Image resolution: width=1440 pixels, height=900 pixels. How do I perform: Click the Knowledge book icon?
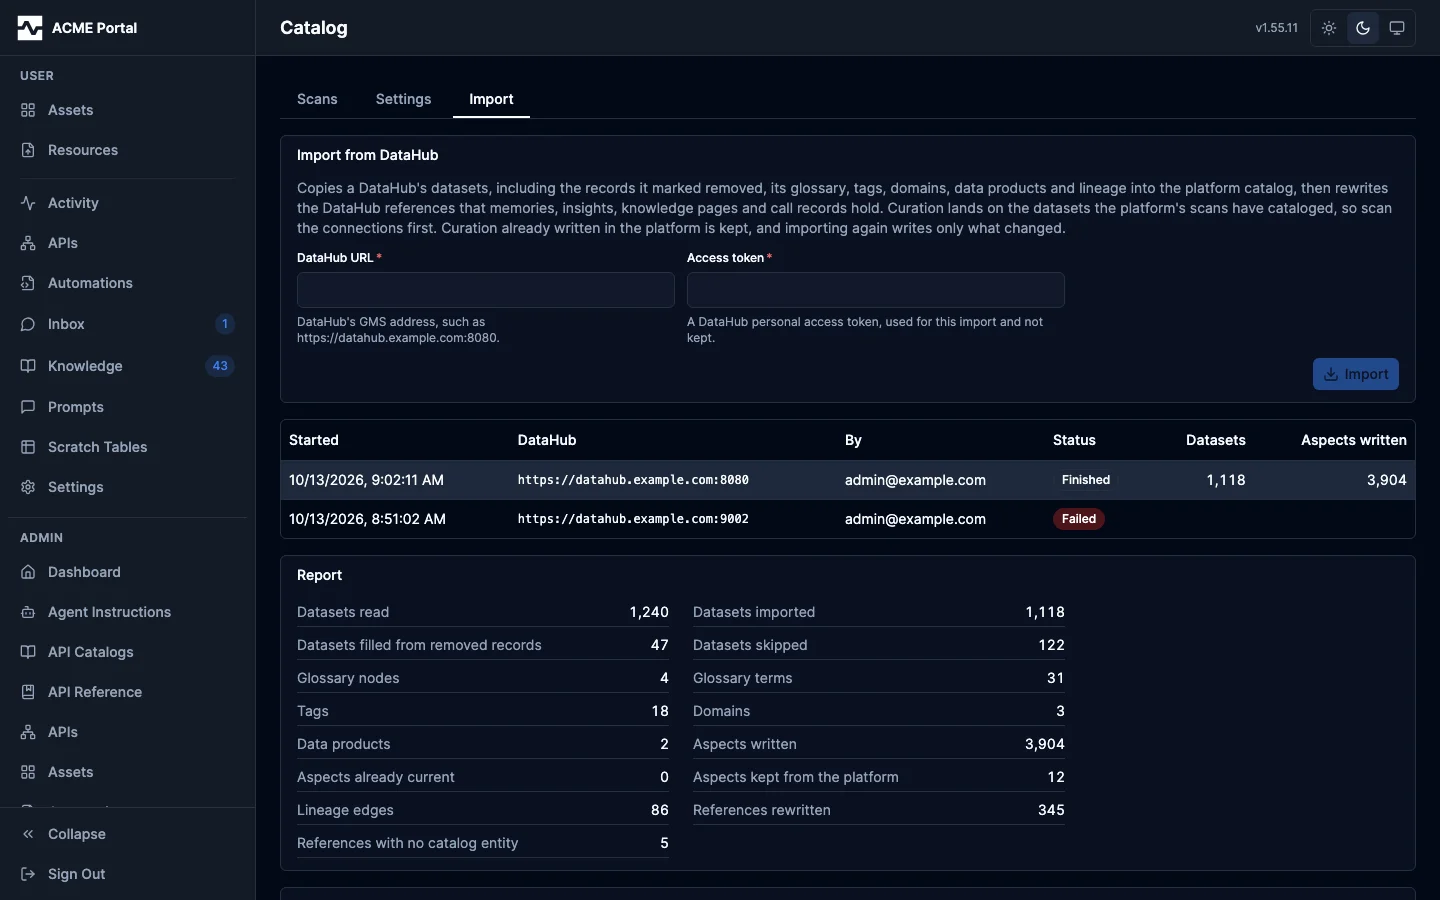pos(28,366)
